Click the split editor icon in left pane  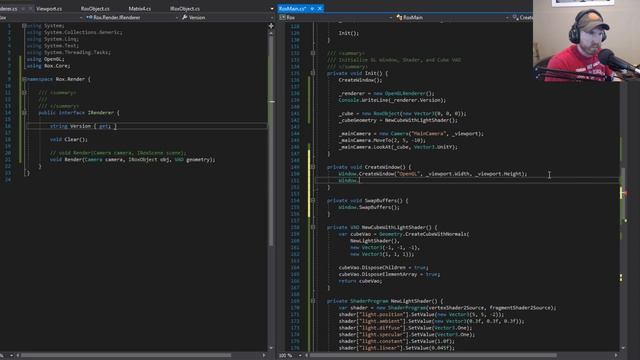coord(271,26)
